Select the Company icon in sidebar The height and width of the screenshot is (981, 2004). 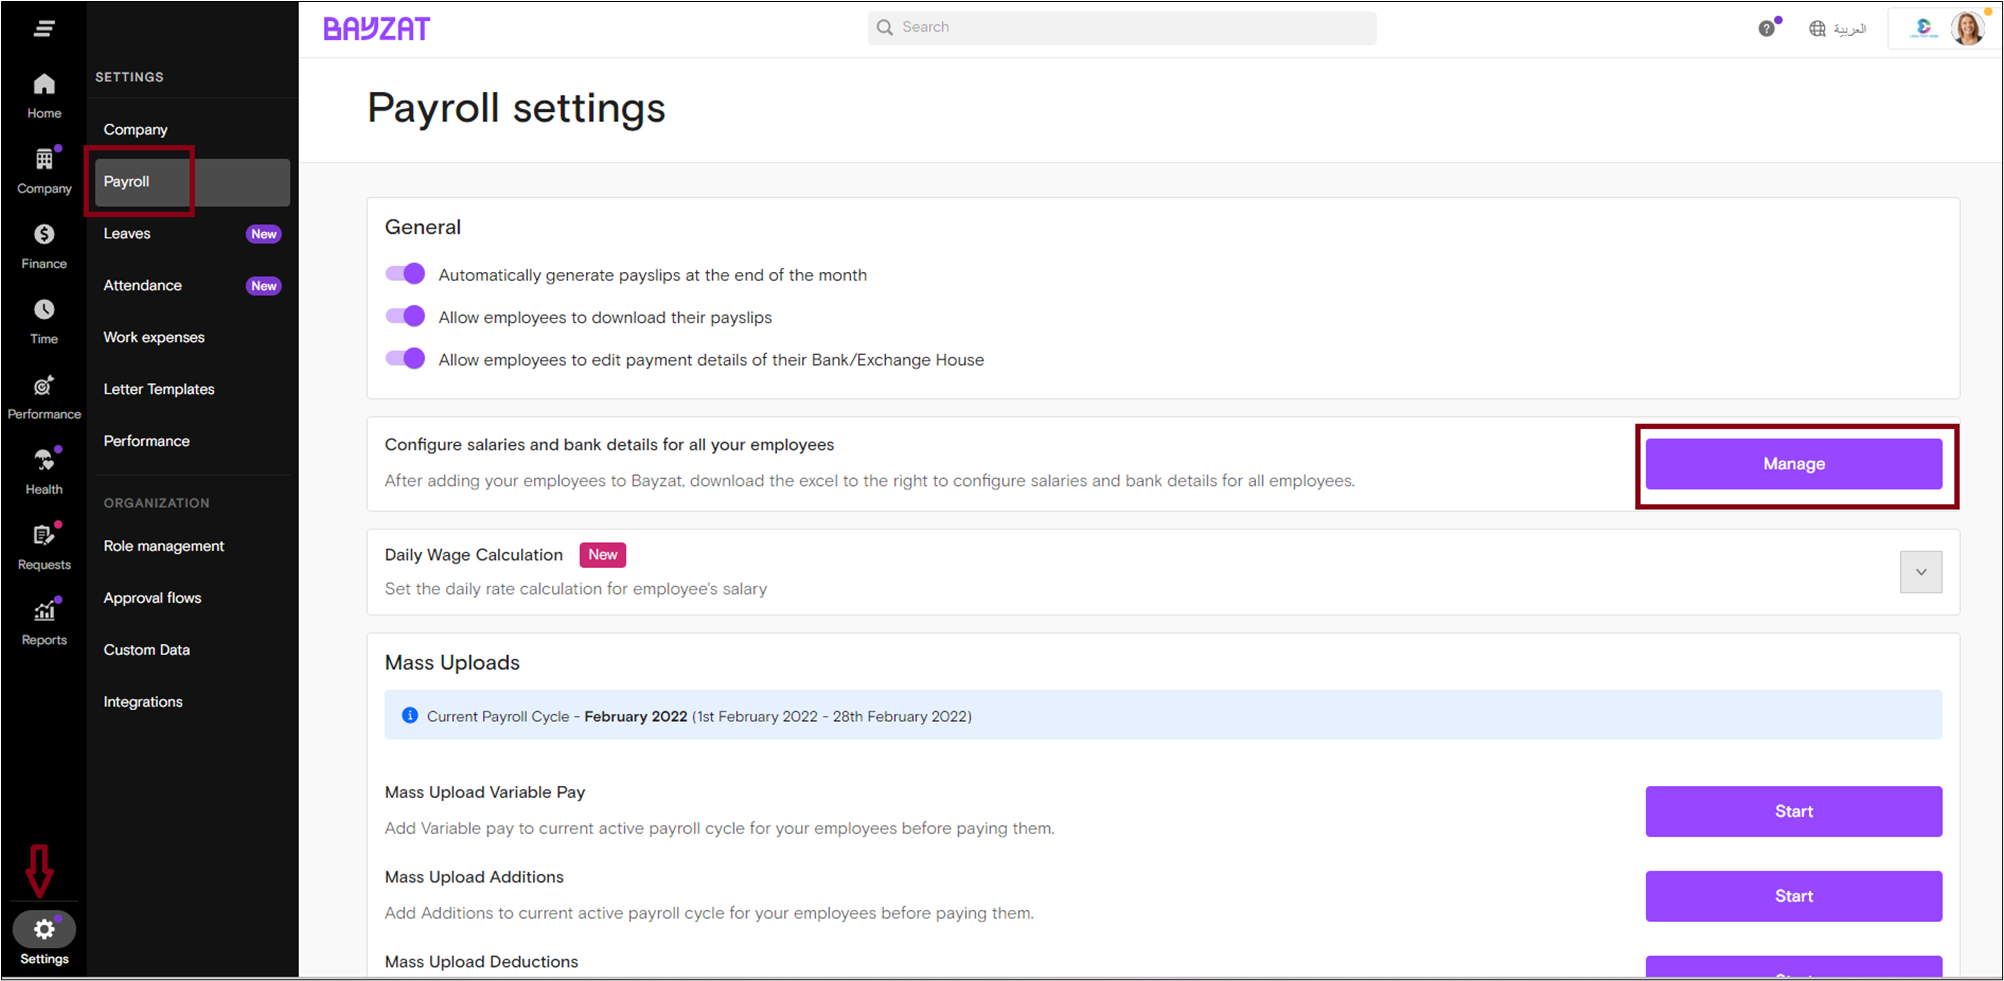(43, 170)
